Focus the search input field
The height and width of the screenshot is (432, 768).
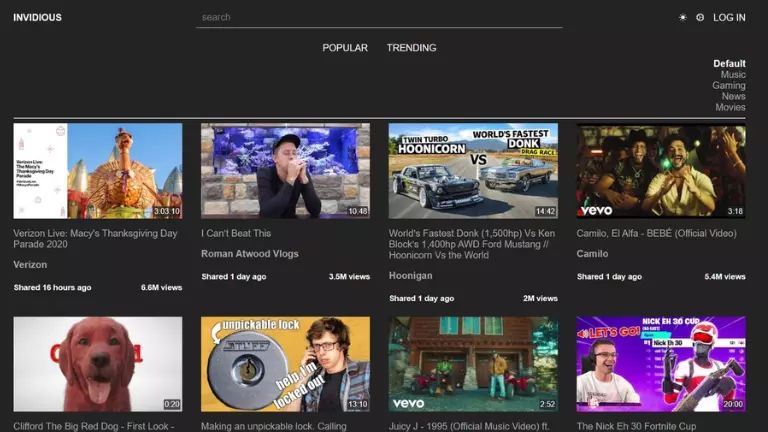(379, 18)
